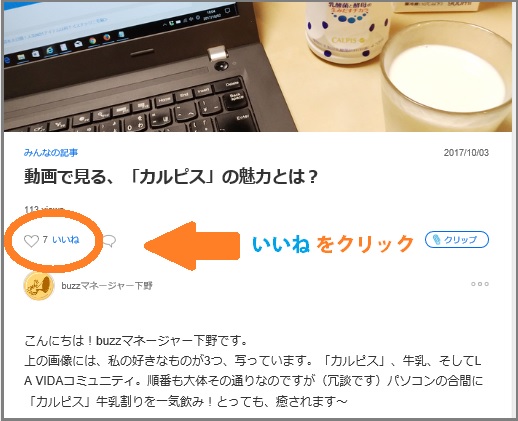Image resolution: width=518 pixels, height=421 pixels.
Task: Click the article body paragraph starting with こんにちは
Action: tap(253, 371)
